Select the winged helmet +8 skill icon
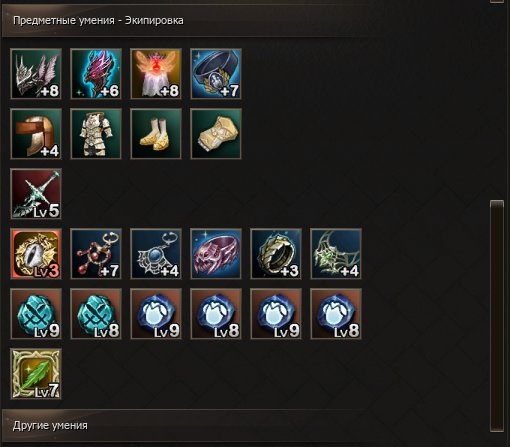This screenshot has height=447, width=510. point(36,74)
